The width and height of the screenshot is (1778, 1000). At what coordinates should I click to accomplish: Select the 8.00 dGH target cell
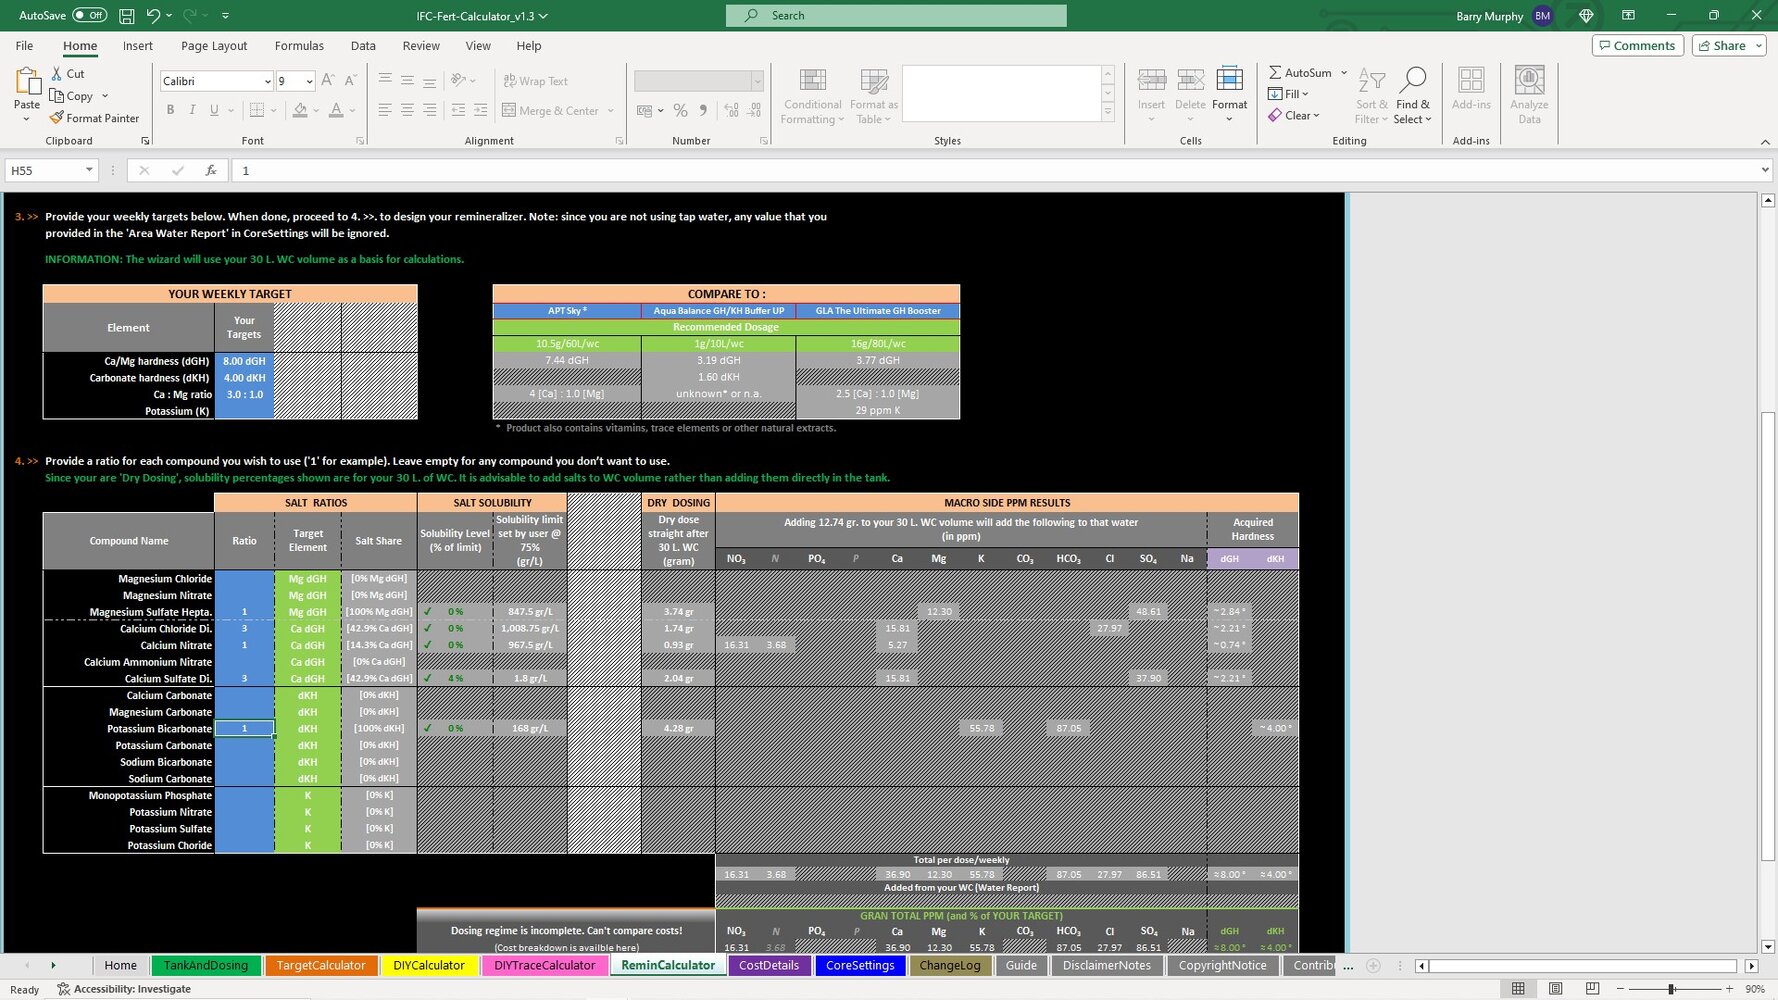[x=244, y=362]
